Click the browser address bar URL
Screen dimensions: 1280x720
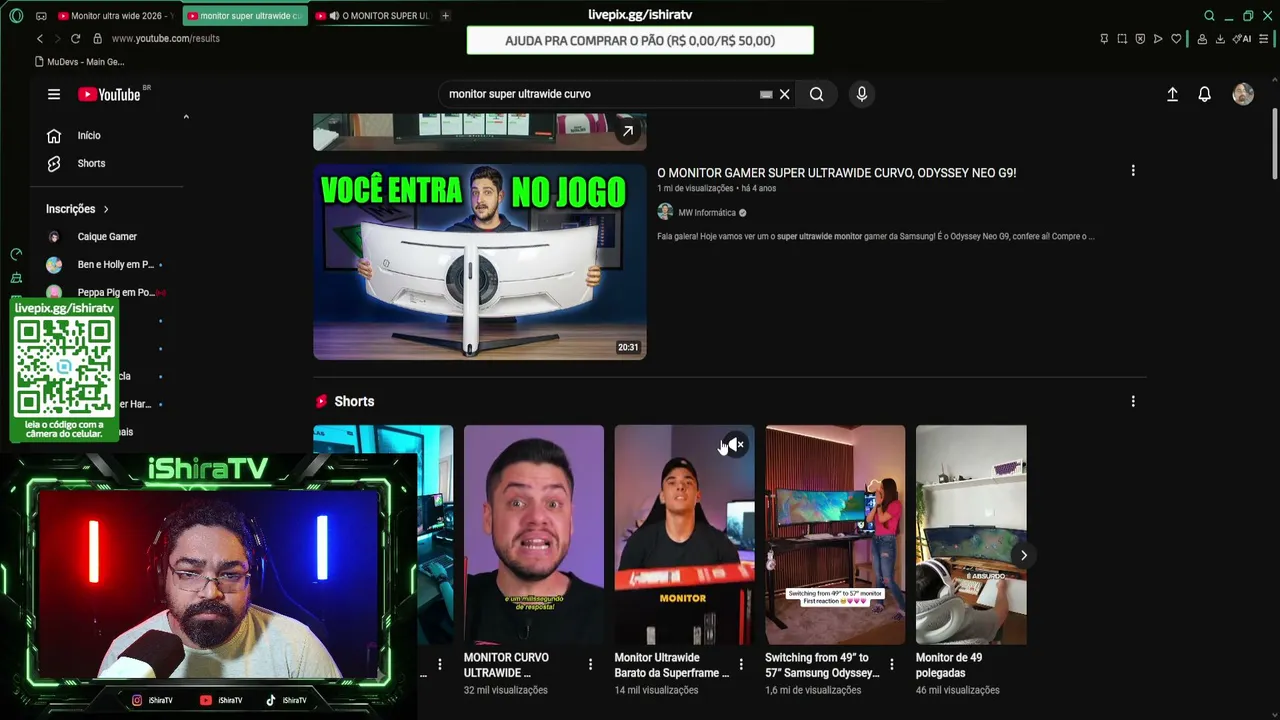click(165, 38)
